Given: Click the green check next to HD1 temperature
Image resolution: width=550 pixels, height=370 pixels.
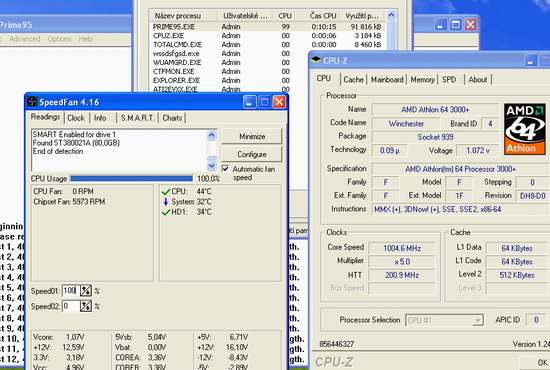Looking at the screenshot, I should point(166,212).
